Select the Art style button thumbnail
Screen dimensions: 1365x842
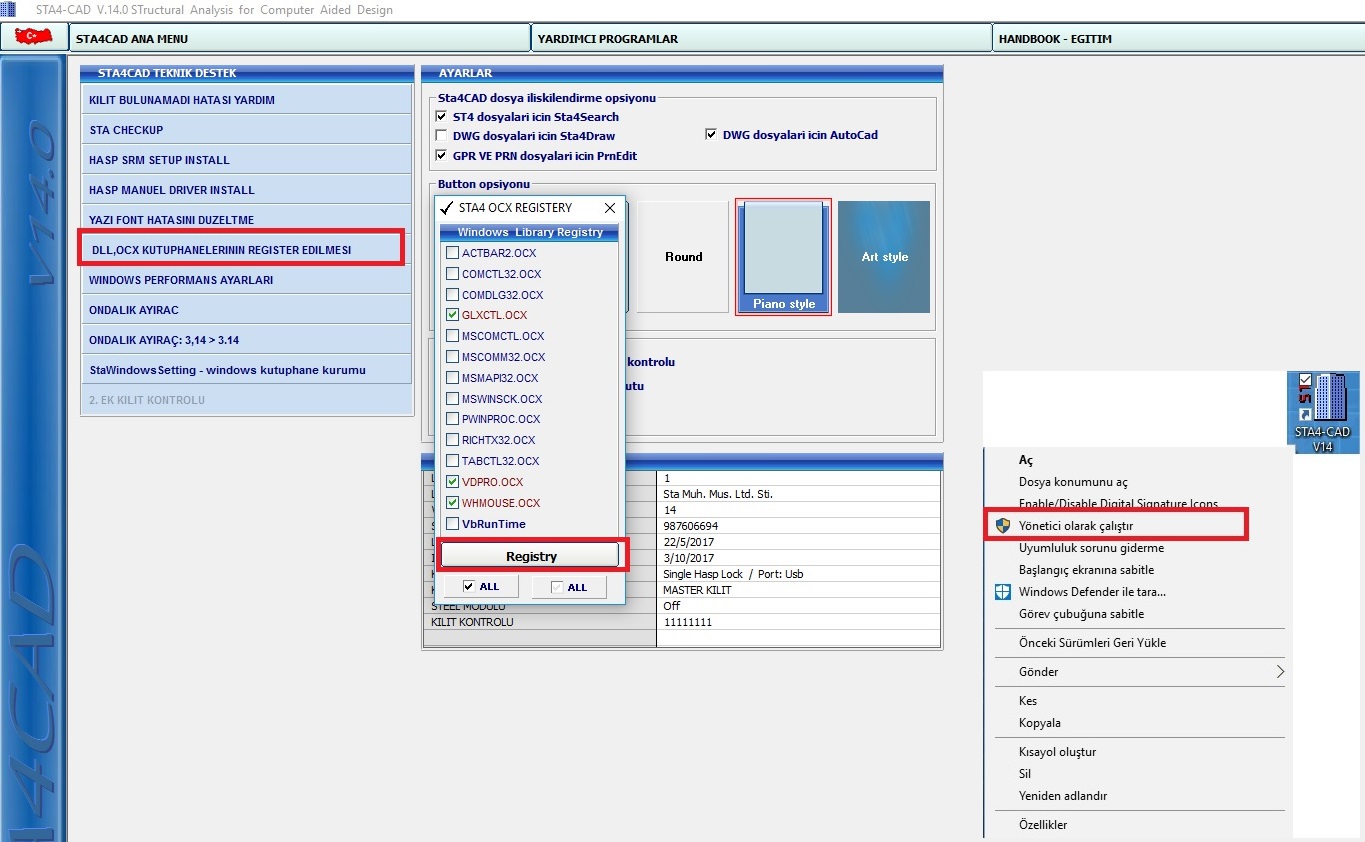click(x=884, y=257)
